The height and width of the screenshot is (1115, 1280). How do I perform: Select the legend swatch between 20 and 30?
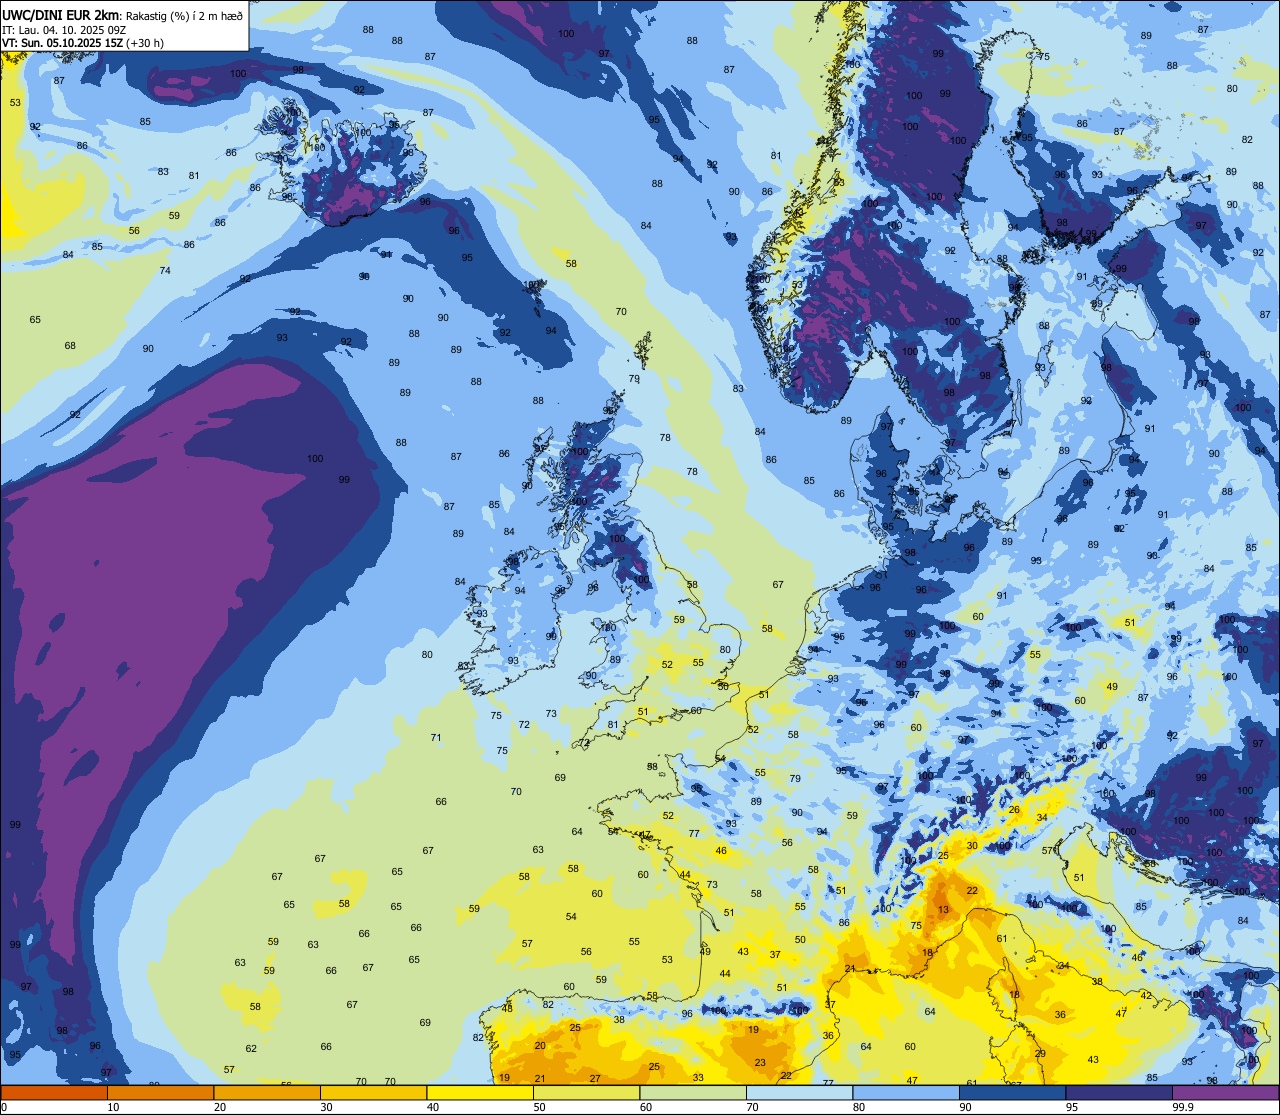coord(267,1092)
